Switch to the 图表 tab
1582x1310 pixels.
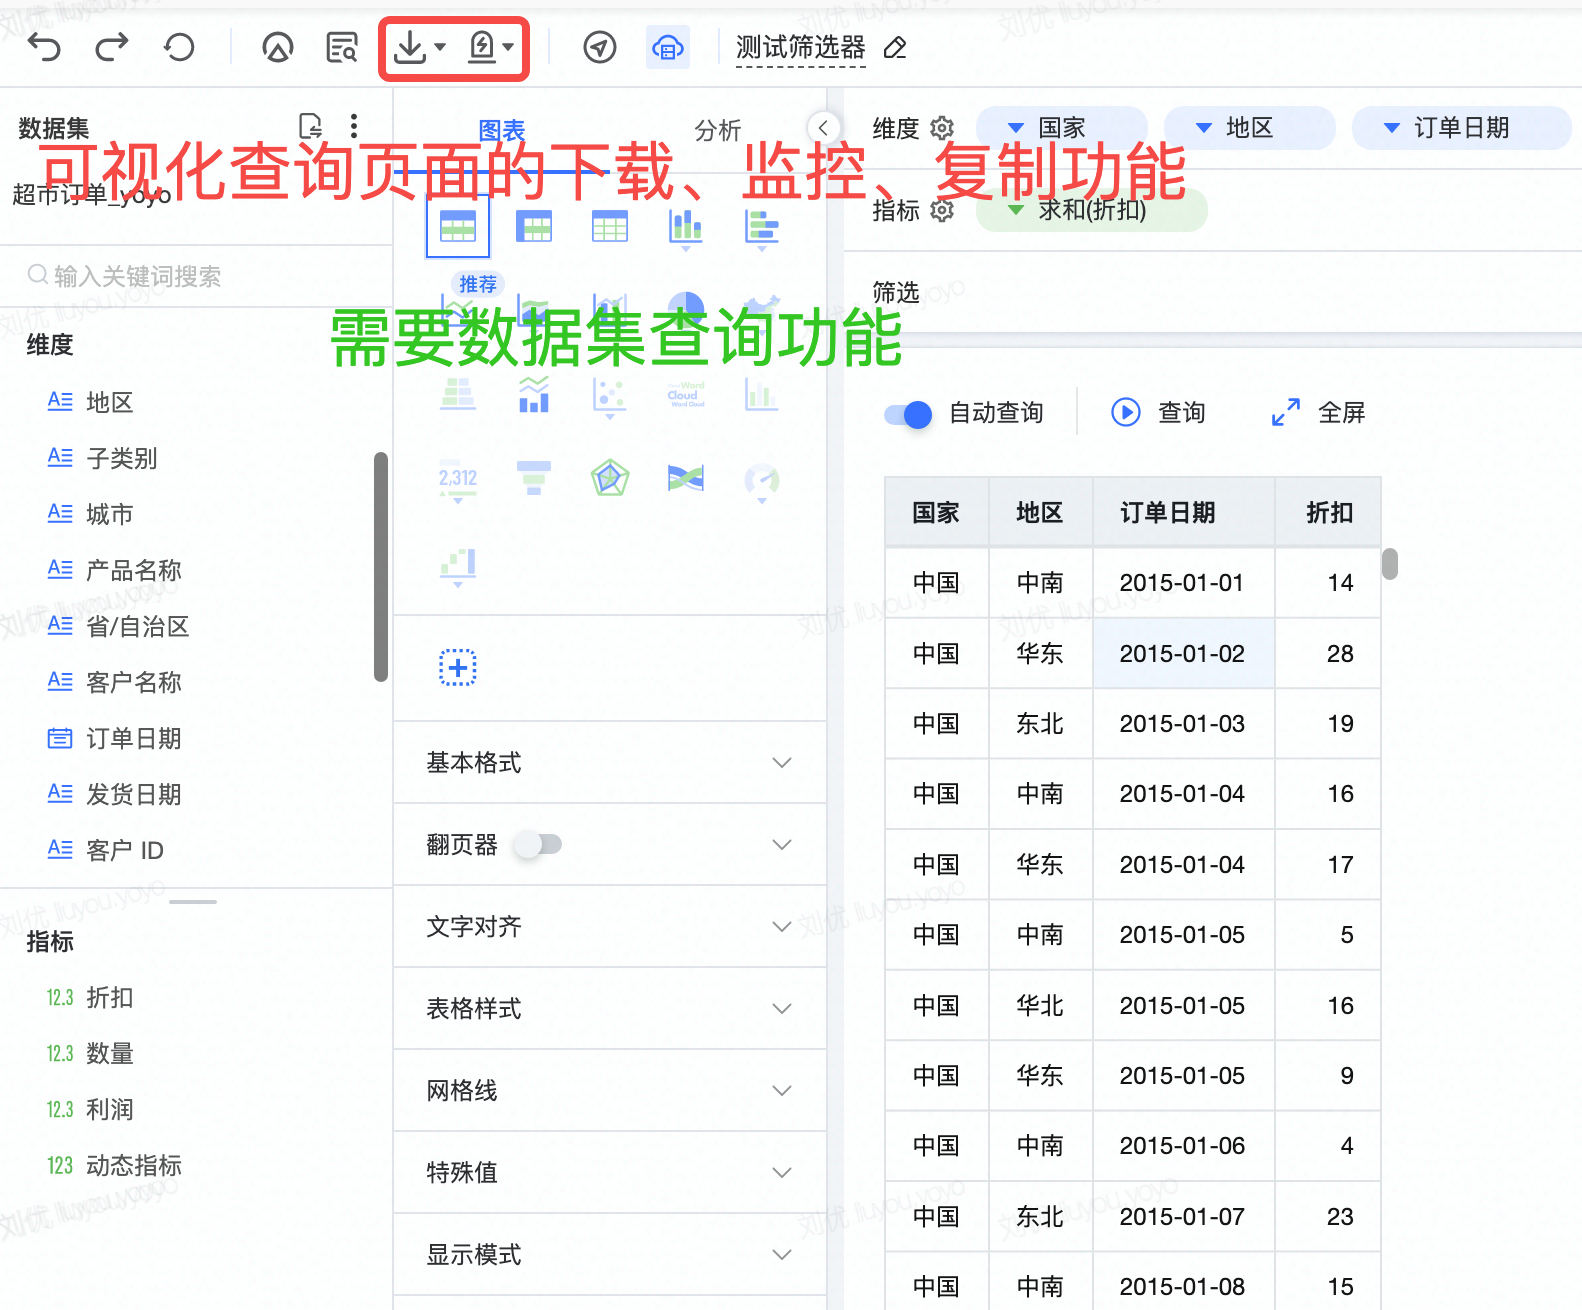click(501, 130)
